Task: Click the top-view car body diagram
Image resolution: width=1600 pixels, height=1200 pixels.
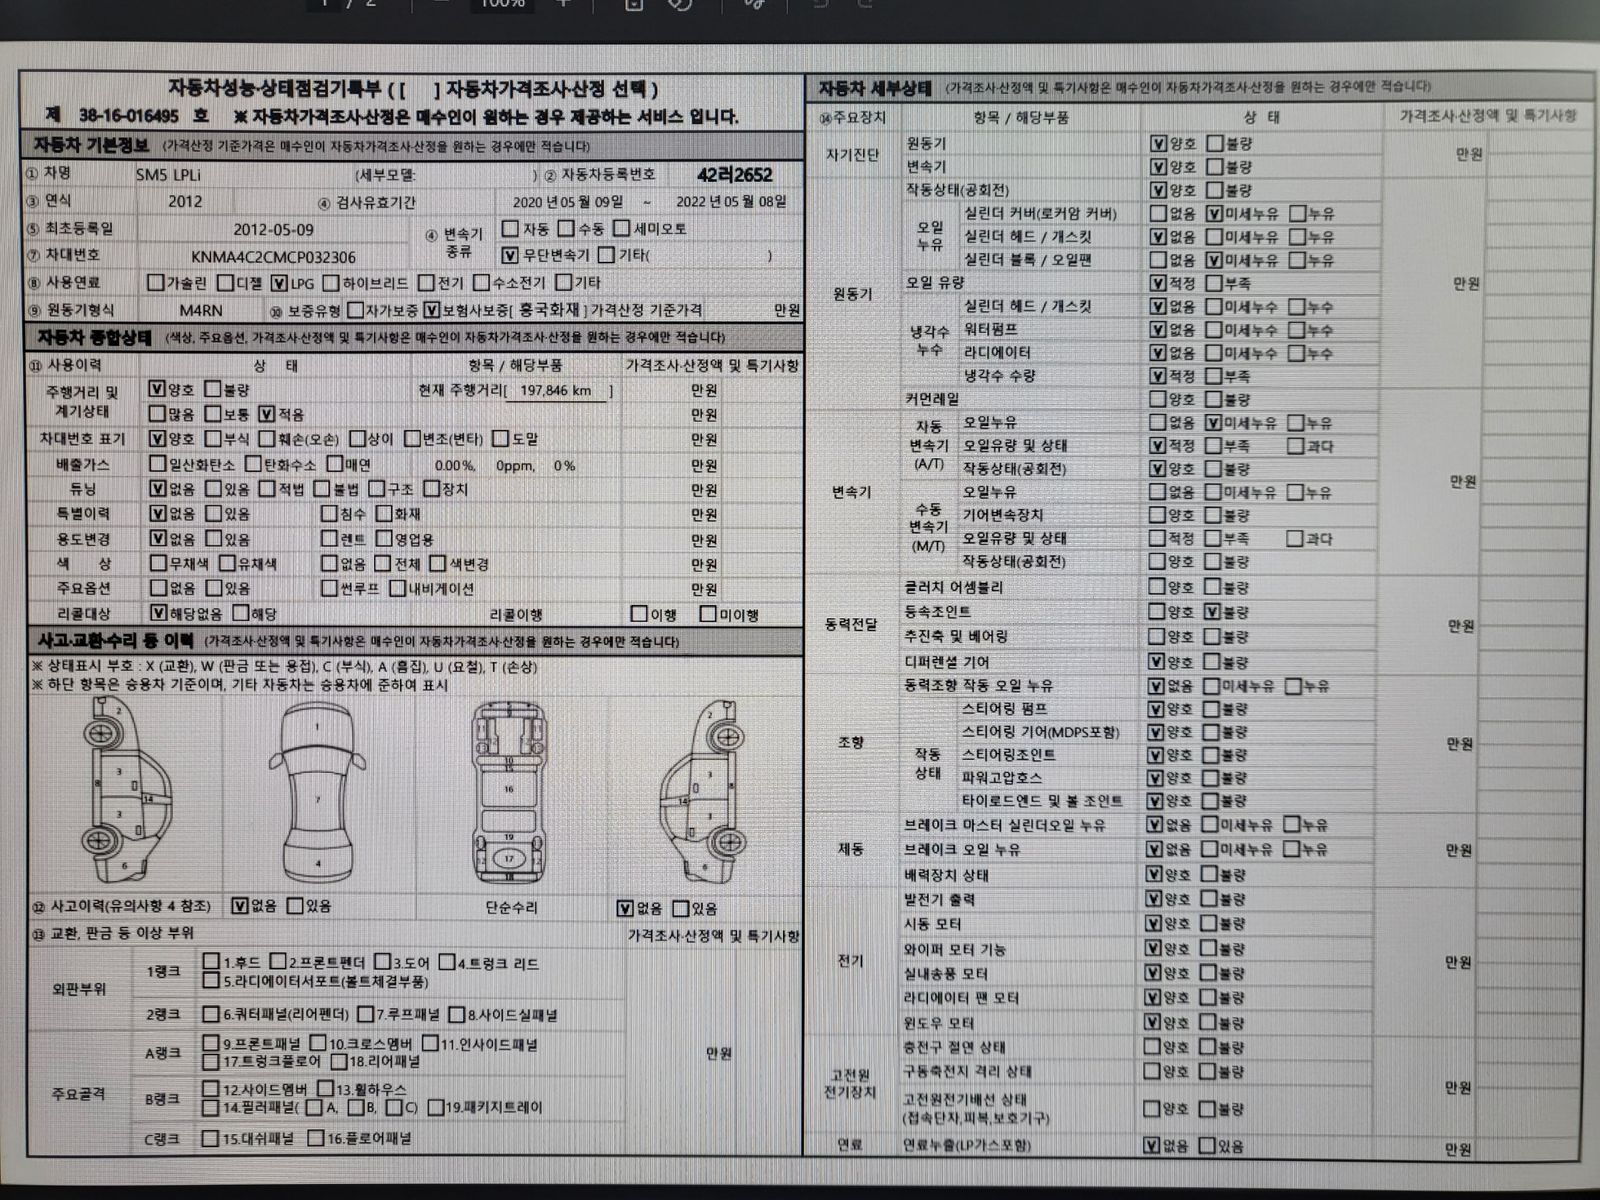Action: click(318, 790)
